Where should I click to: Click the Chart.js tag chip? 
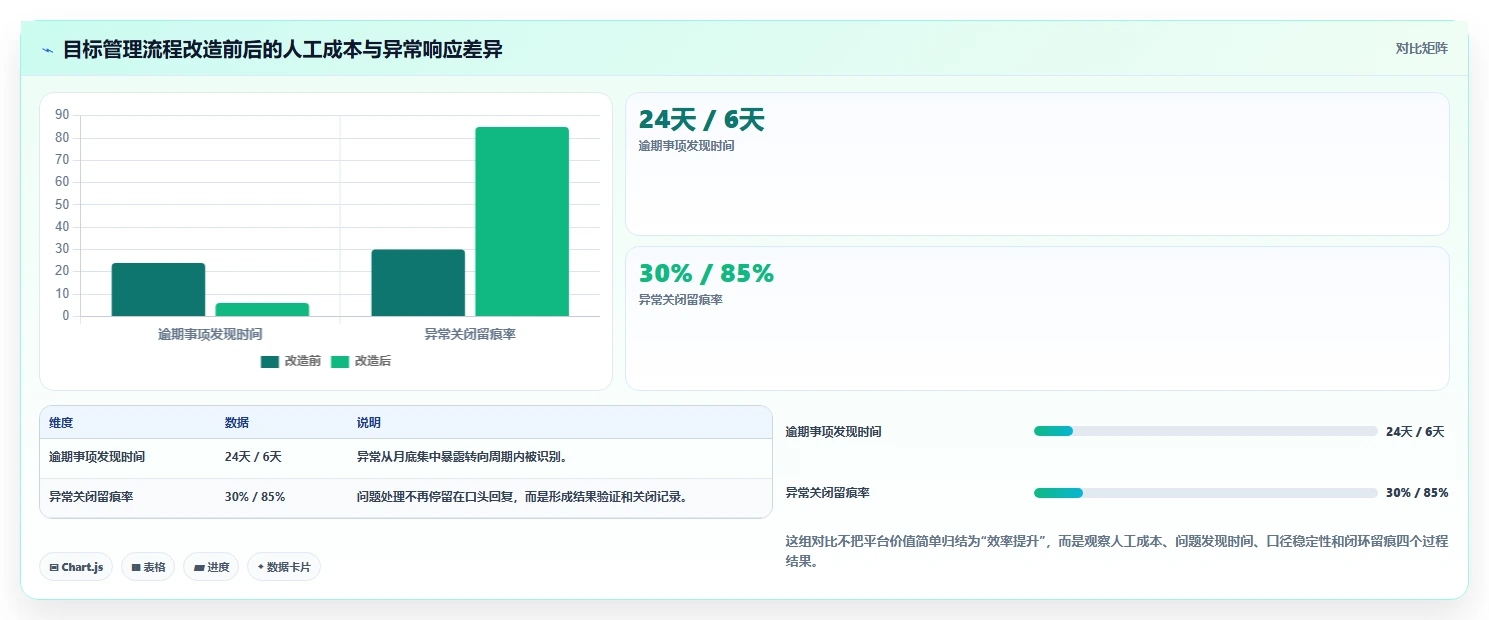point(77,567)
